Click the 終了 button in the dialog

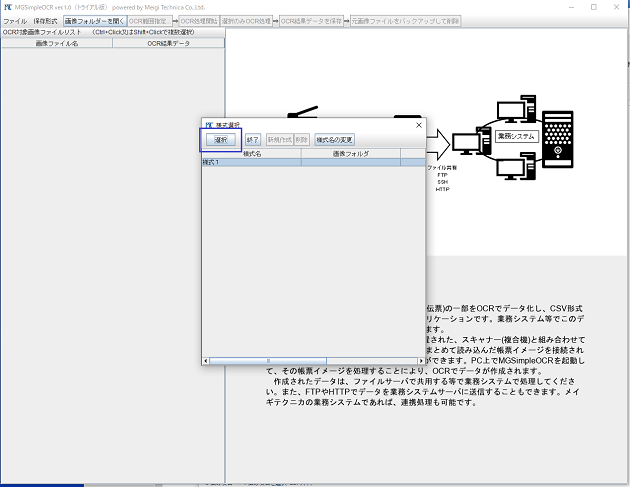[253, 139]
